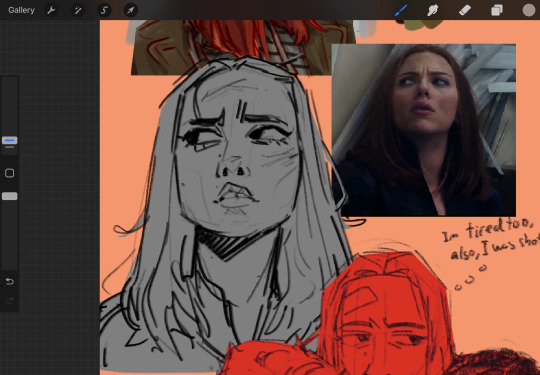Select the blue Brush tool
Viewport: 540px width, 375px height.
[x=401, y=10]
